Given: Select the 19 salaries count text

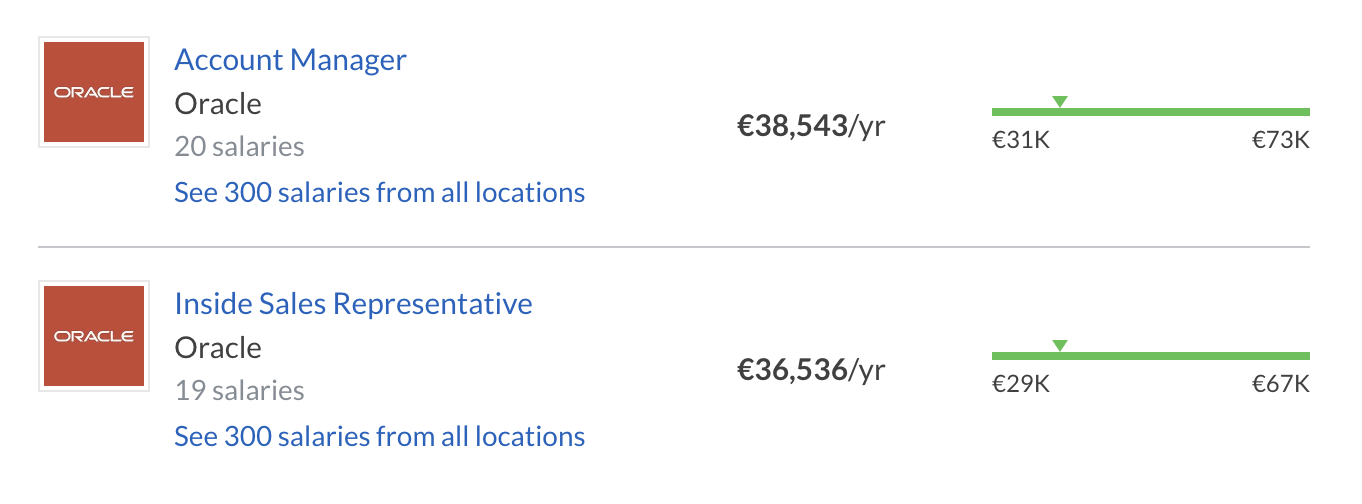Looking at the screenshot, I should (240, 391).
